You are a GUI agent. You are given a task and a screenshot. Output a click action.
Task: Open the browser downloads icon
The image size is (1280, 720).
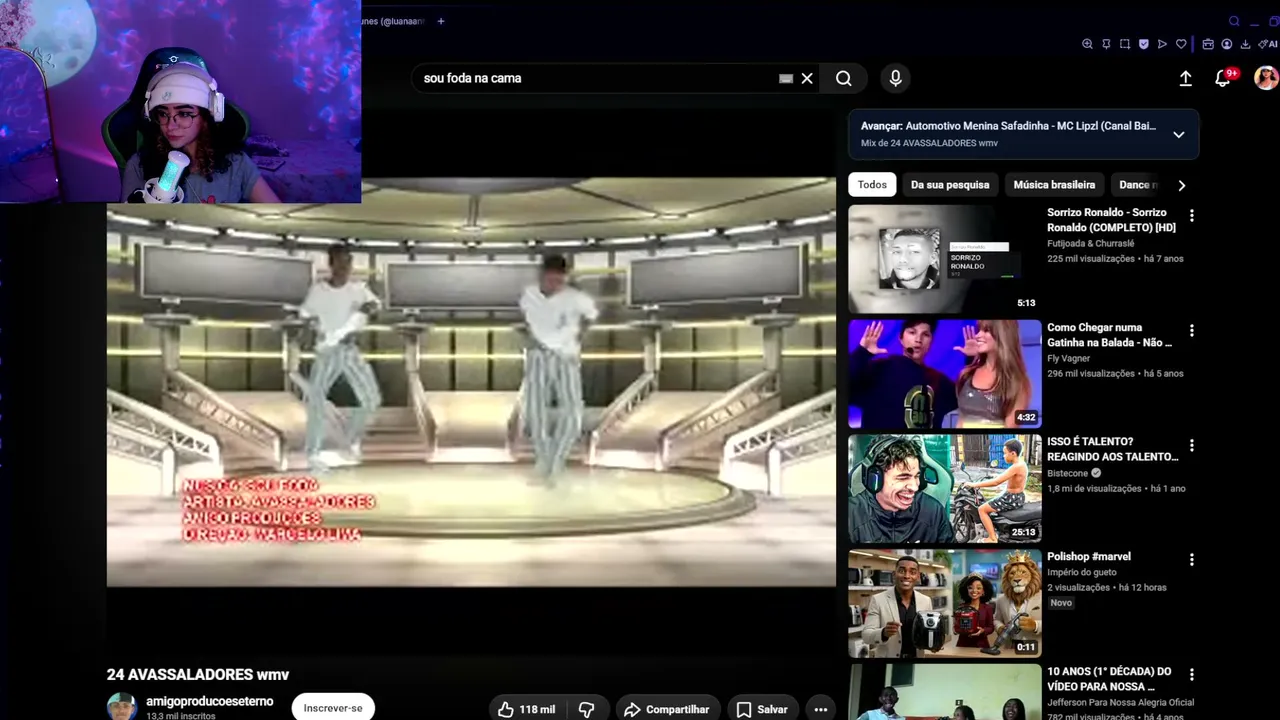point(1246,44)
